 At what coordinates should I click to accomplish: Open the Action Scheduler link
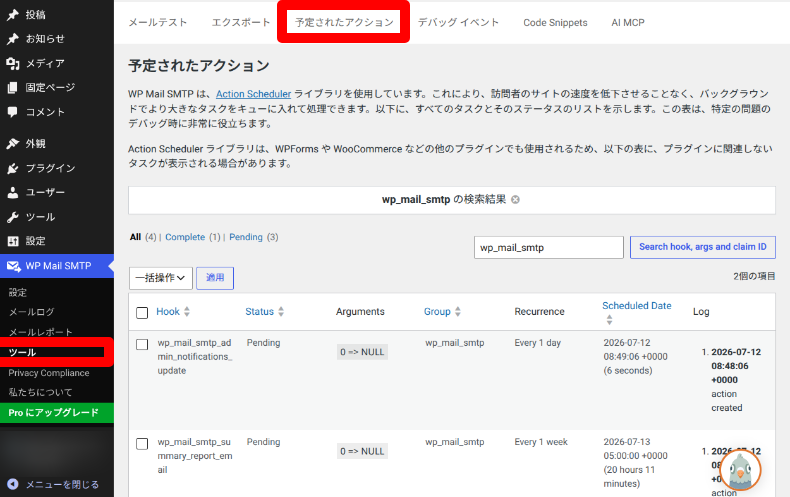point(253,94)
